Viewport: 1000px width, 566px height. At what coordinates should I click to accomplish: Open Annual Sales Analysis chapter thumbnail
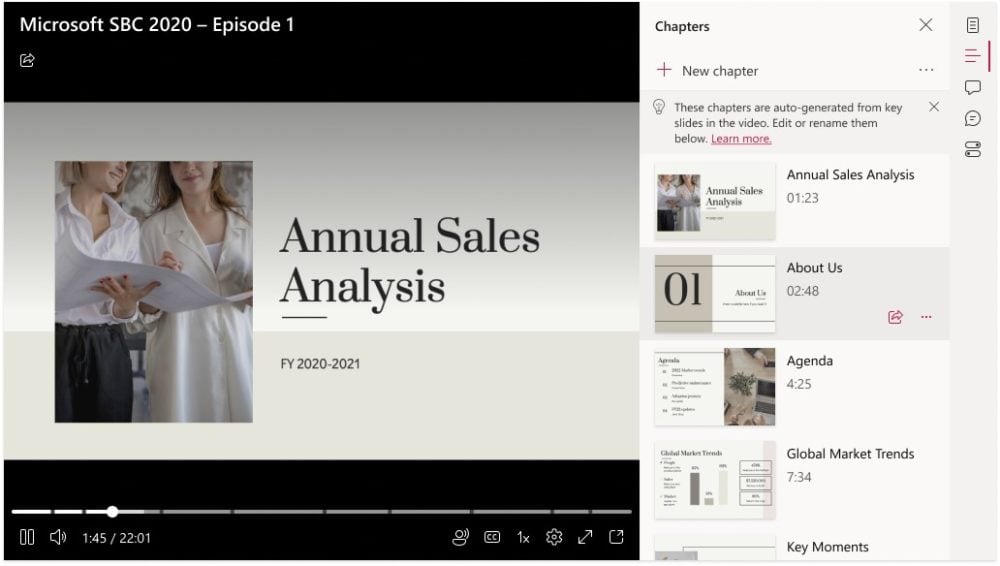[715, 202]
